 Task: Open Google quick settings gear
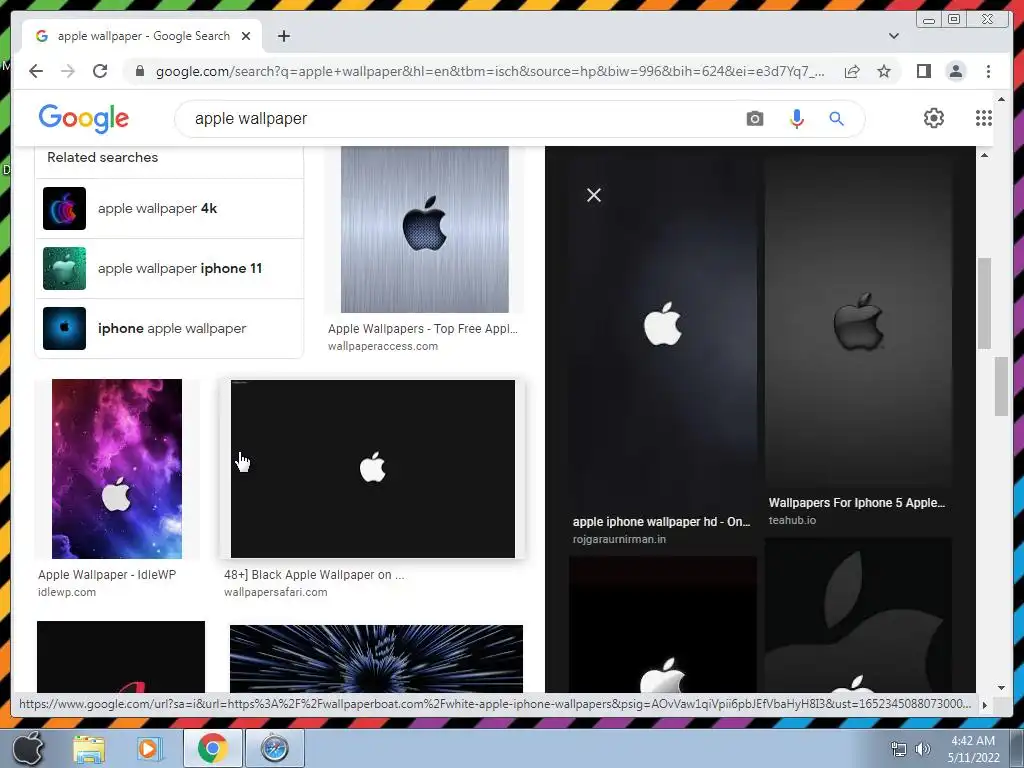[934, 118]
